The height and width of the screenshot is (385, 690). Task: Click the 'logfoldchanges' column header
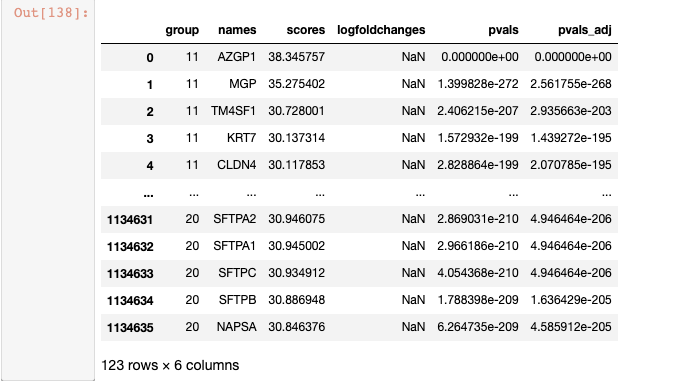(381, 30)
